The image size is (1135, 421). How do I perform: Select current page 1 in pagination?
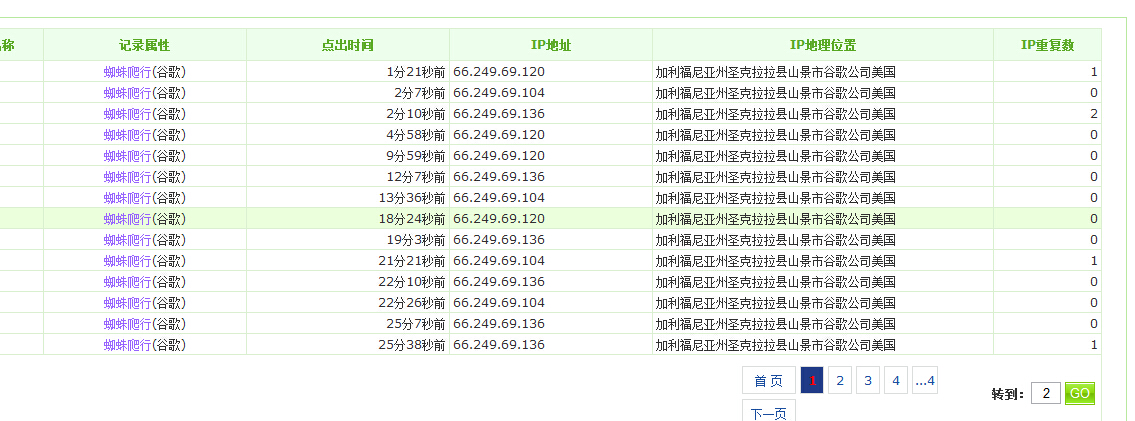point(812,380)
